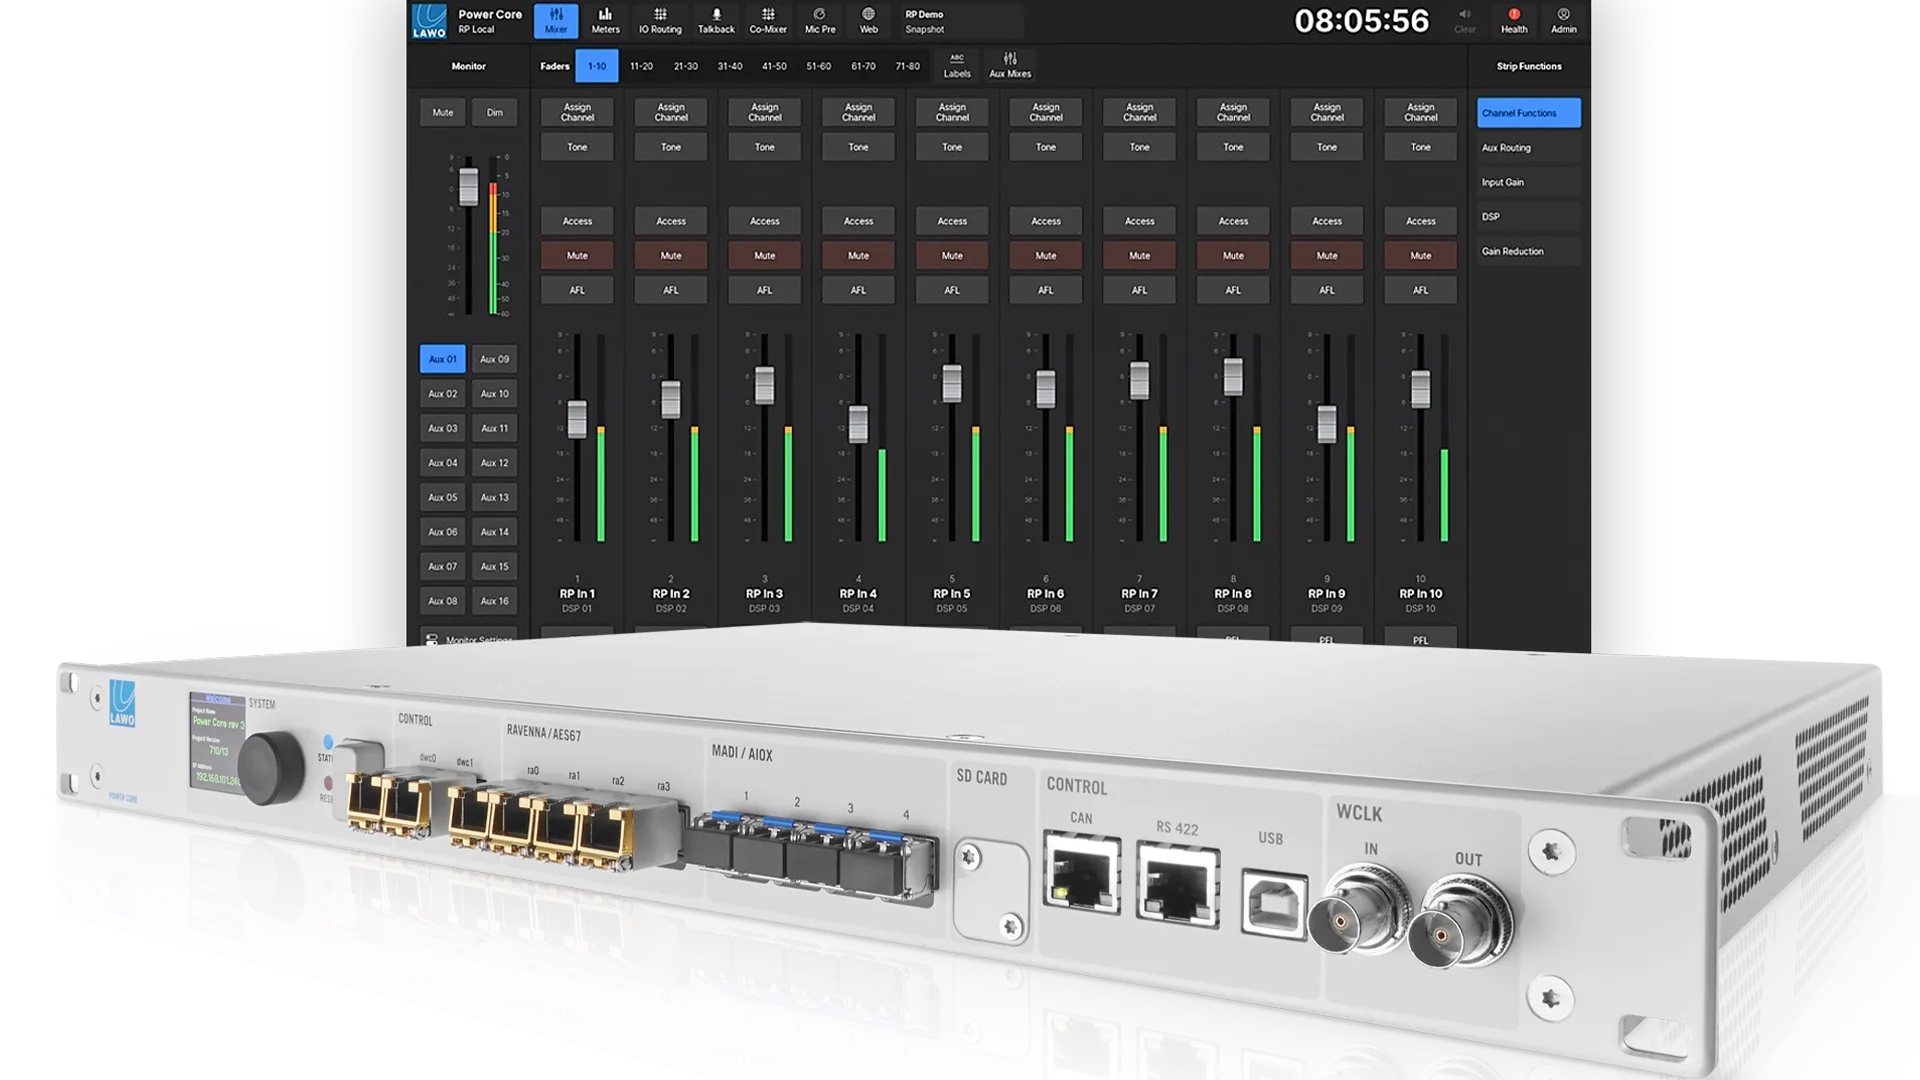Click Assign Channel for RP In 9
1920x1080 pixels.
(x=1327, y=112)
